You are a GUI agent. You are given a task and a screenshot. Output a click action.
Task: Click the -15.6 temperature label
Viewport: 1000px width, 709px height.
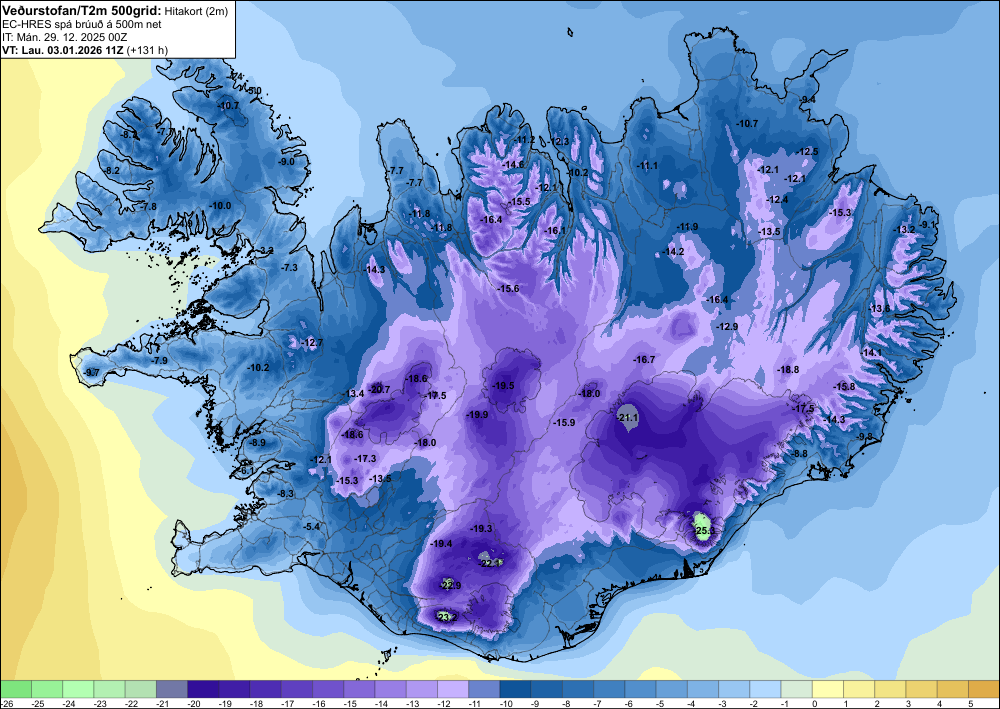pos(508,289)
